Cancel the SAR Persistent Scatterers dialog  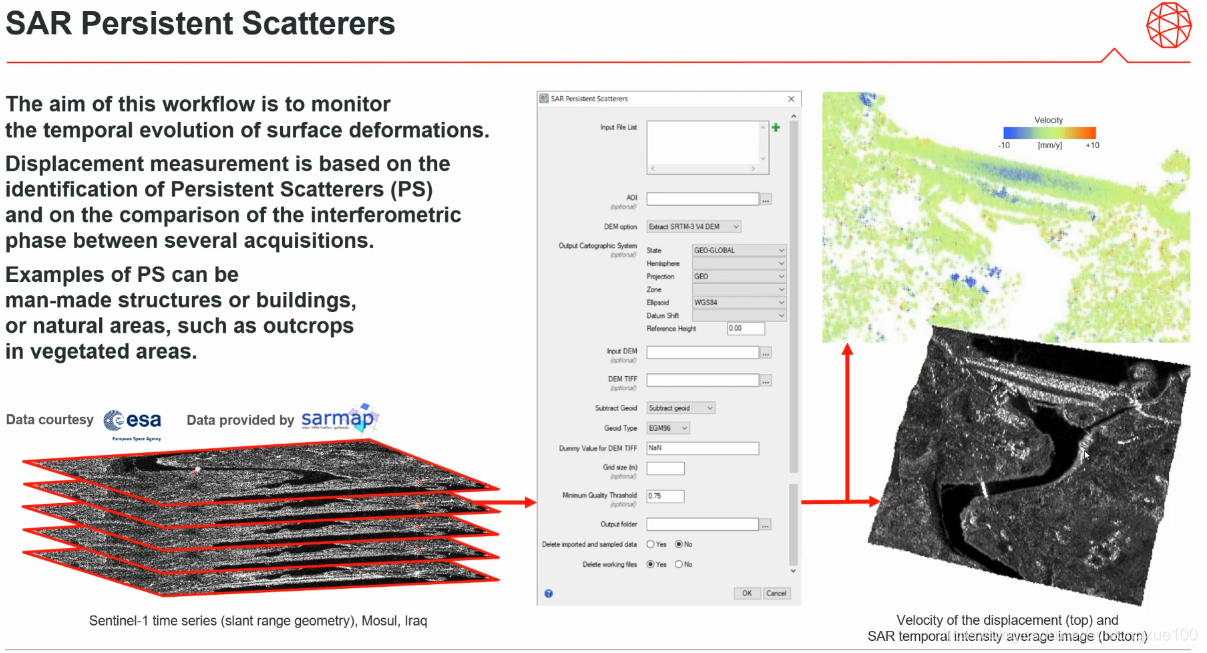(x=776, y=593)
